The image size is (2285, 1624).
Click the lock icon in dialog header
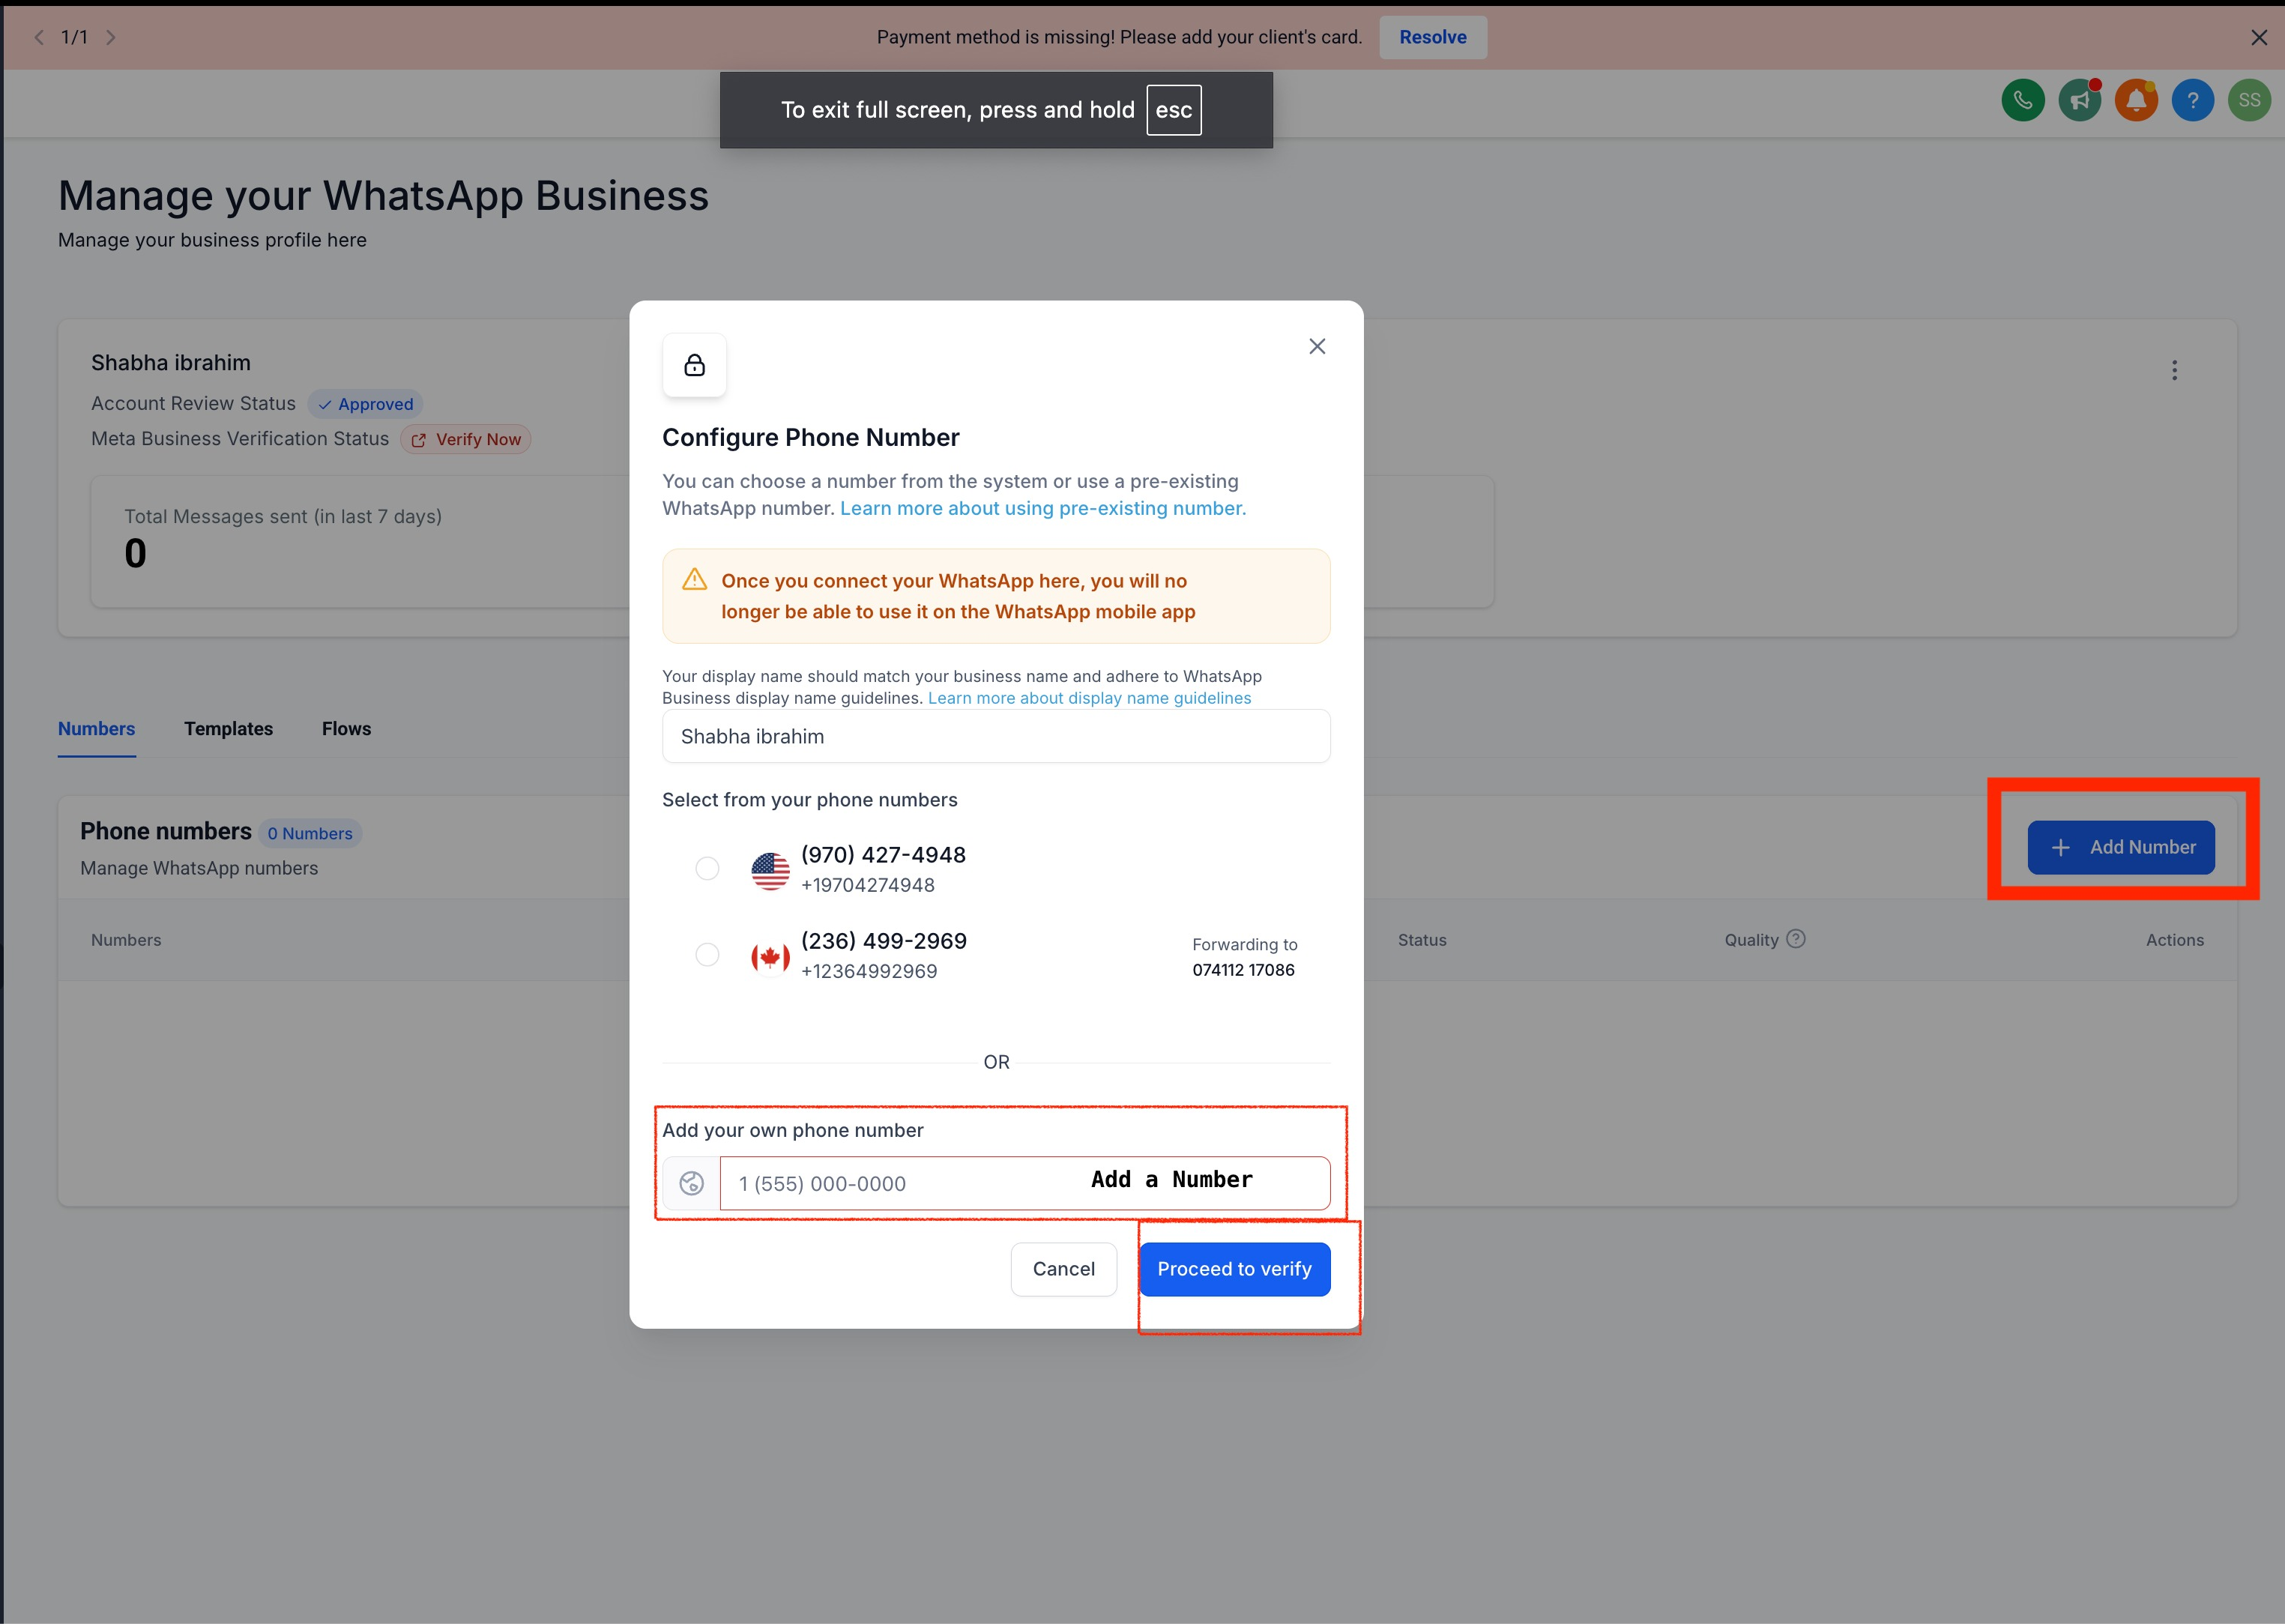[x=694, y=365]
